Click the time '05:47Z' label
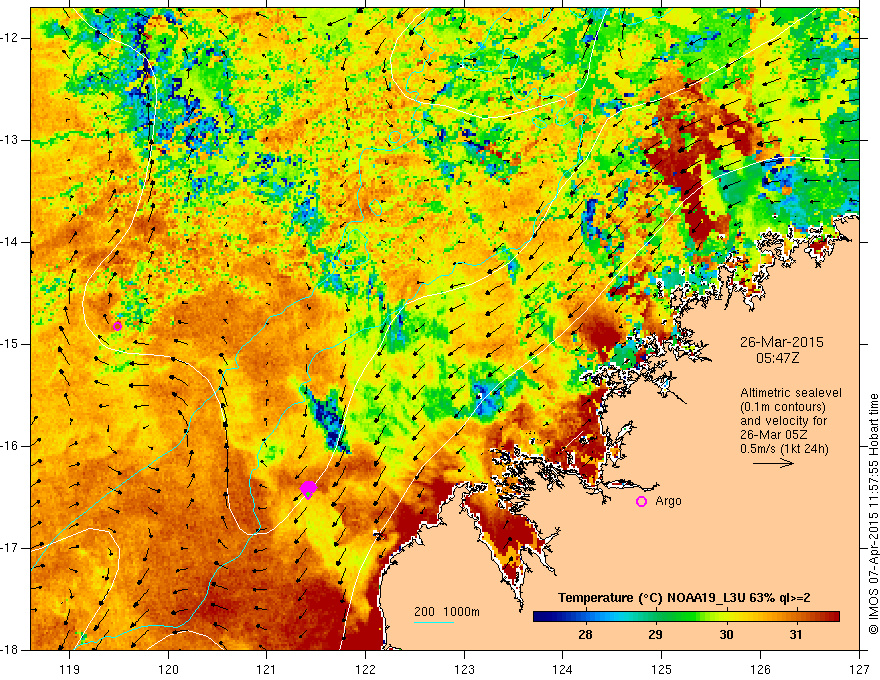The width and height of the screenshot is (880, 680). click(x=777, y=358)
